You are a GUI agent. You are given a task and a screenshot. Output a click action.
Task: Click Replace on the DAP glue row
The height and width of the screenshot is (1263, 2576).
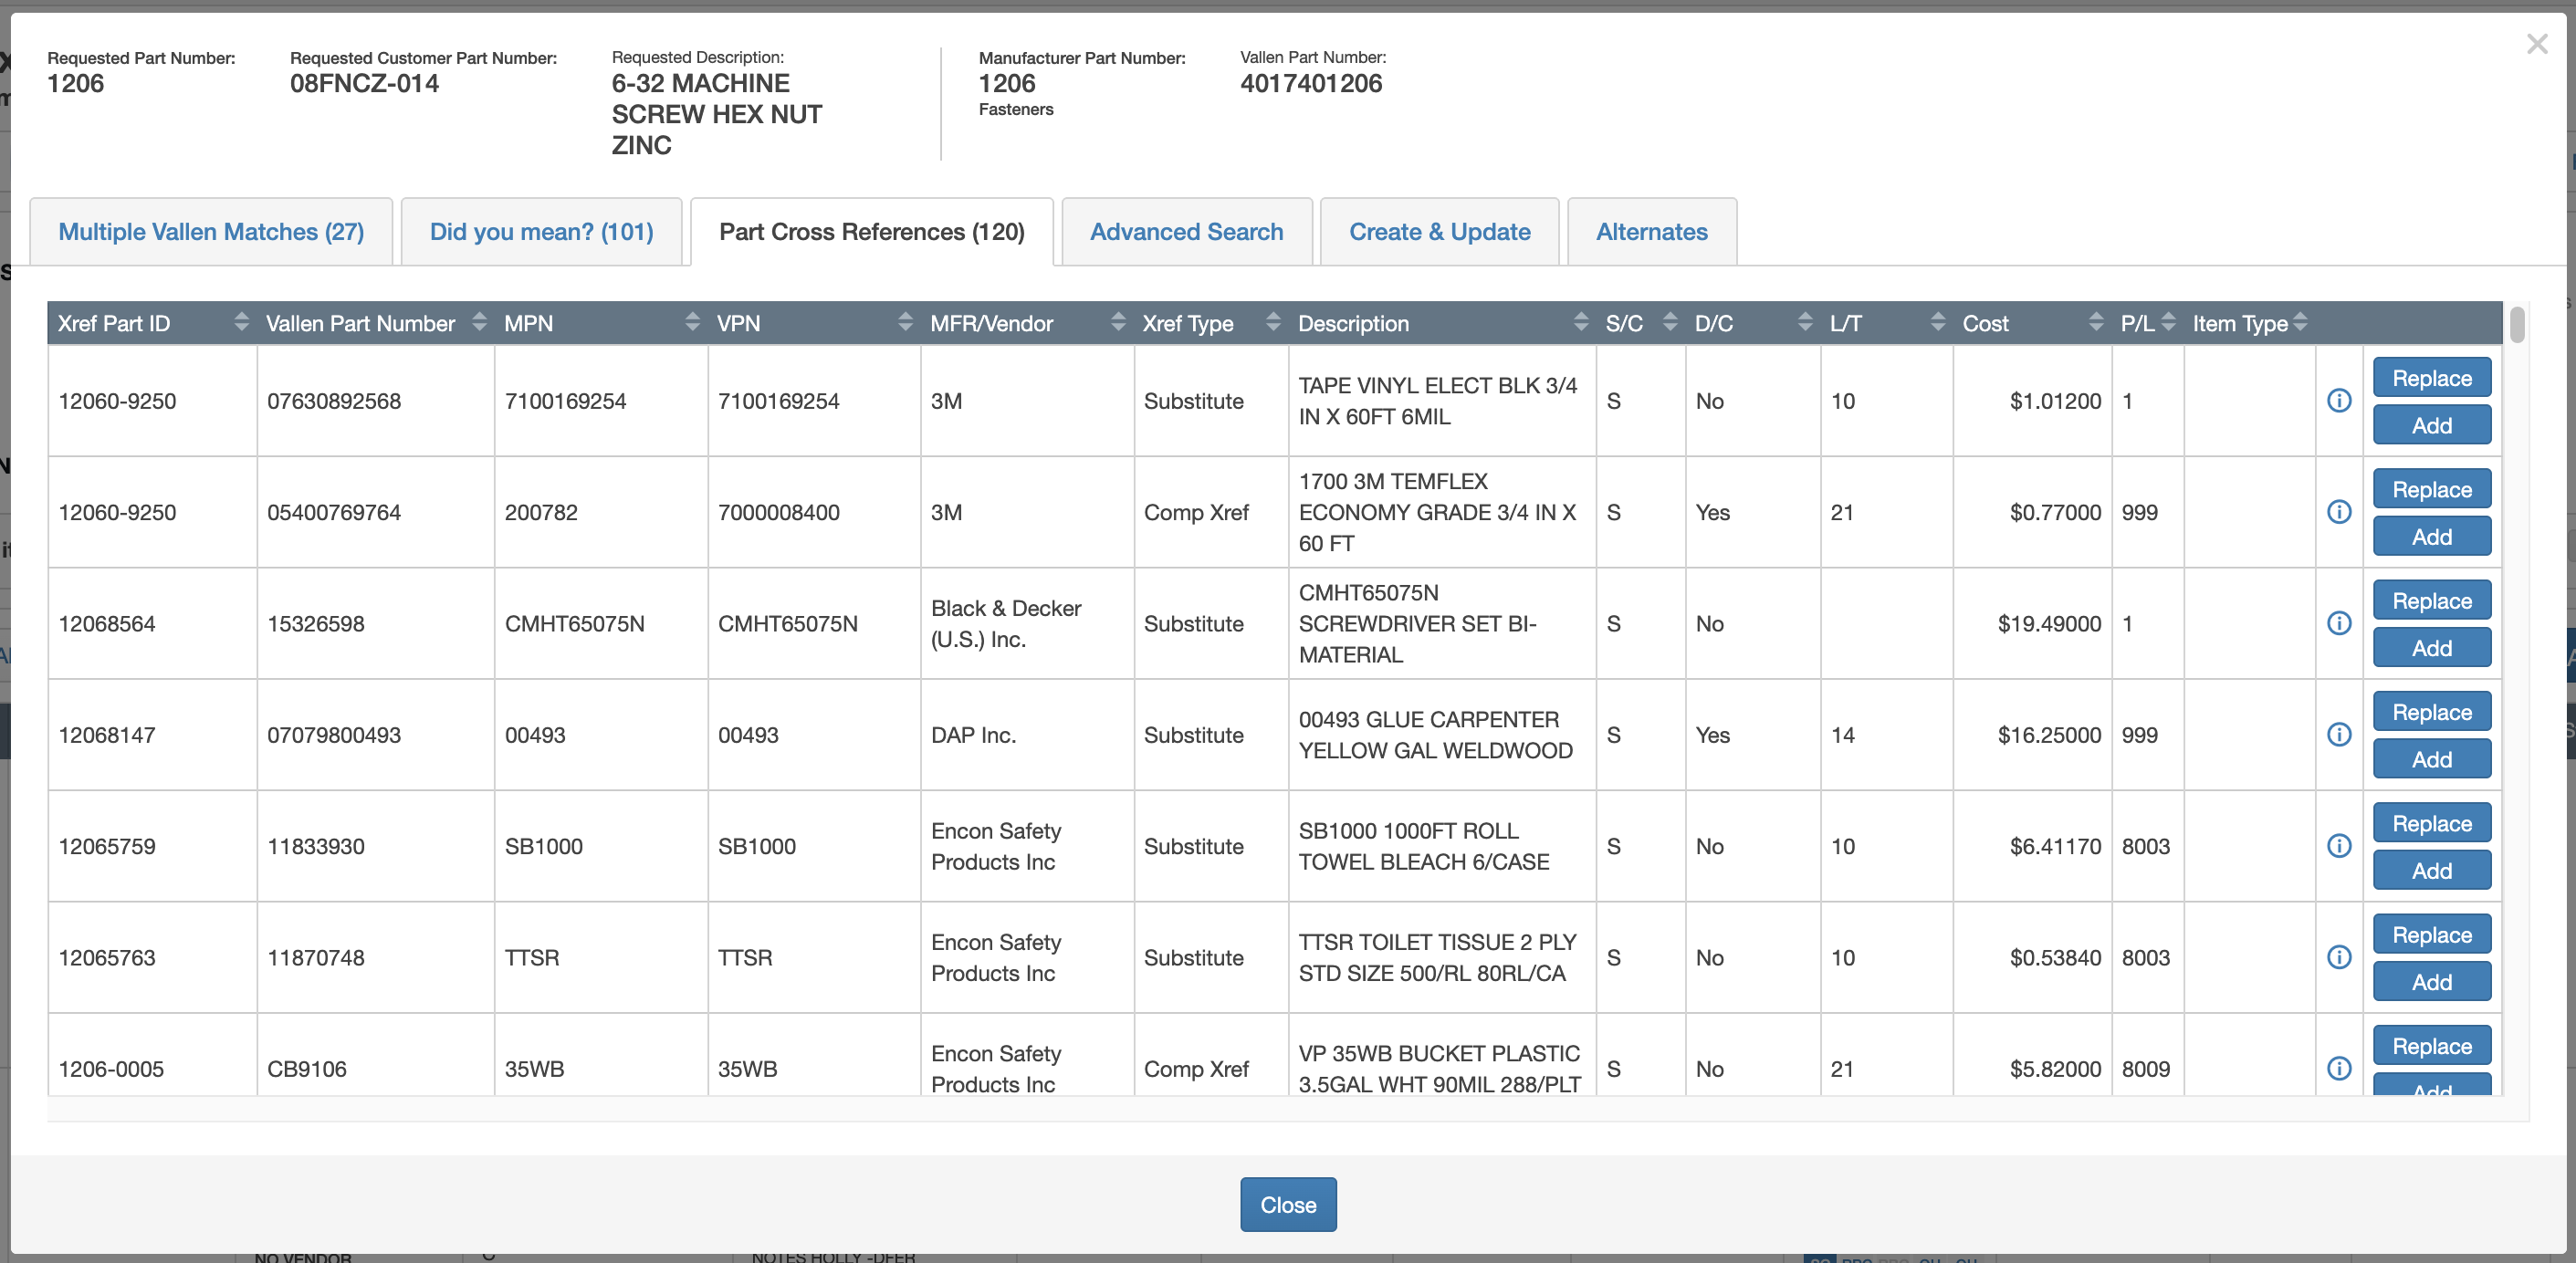[x=2432, y=711]
